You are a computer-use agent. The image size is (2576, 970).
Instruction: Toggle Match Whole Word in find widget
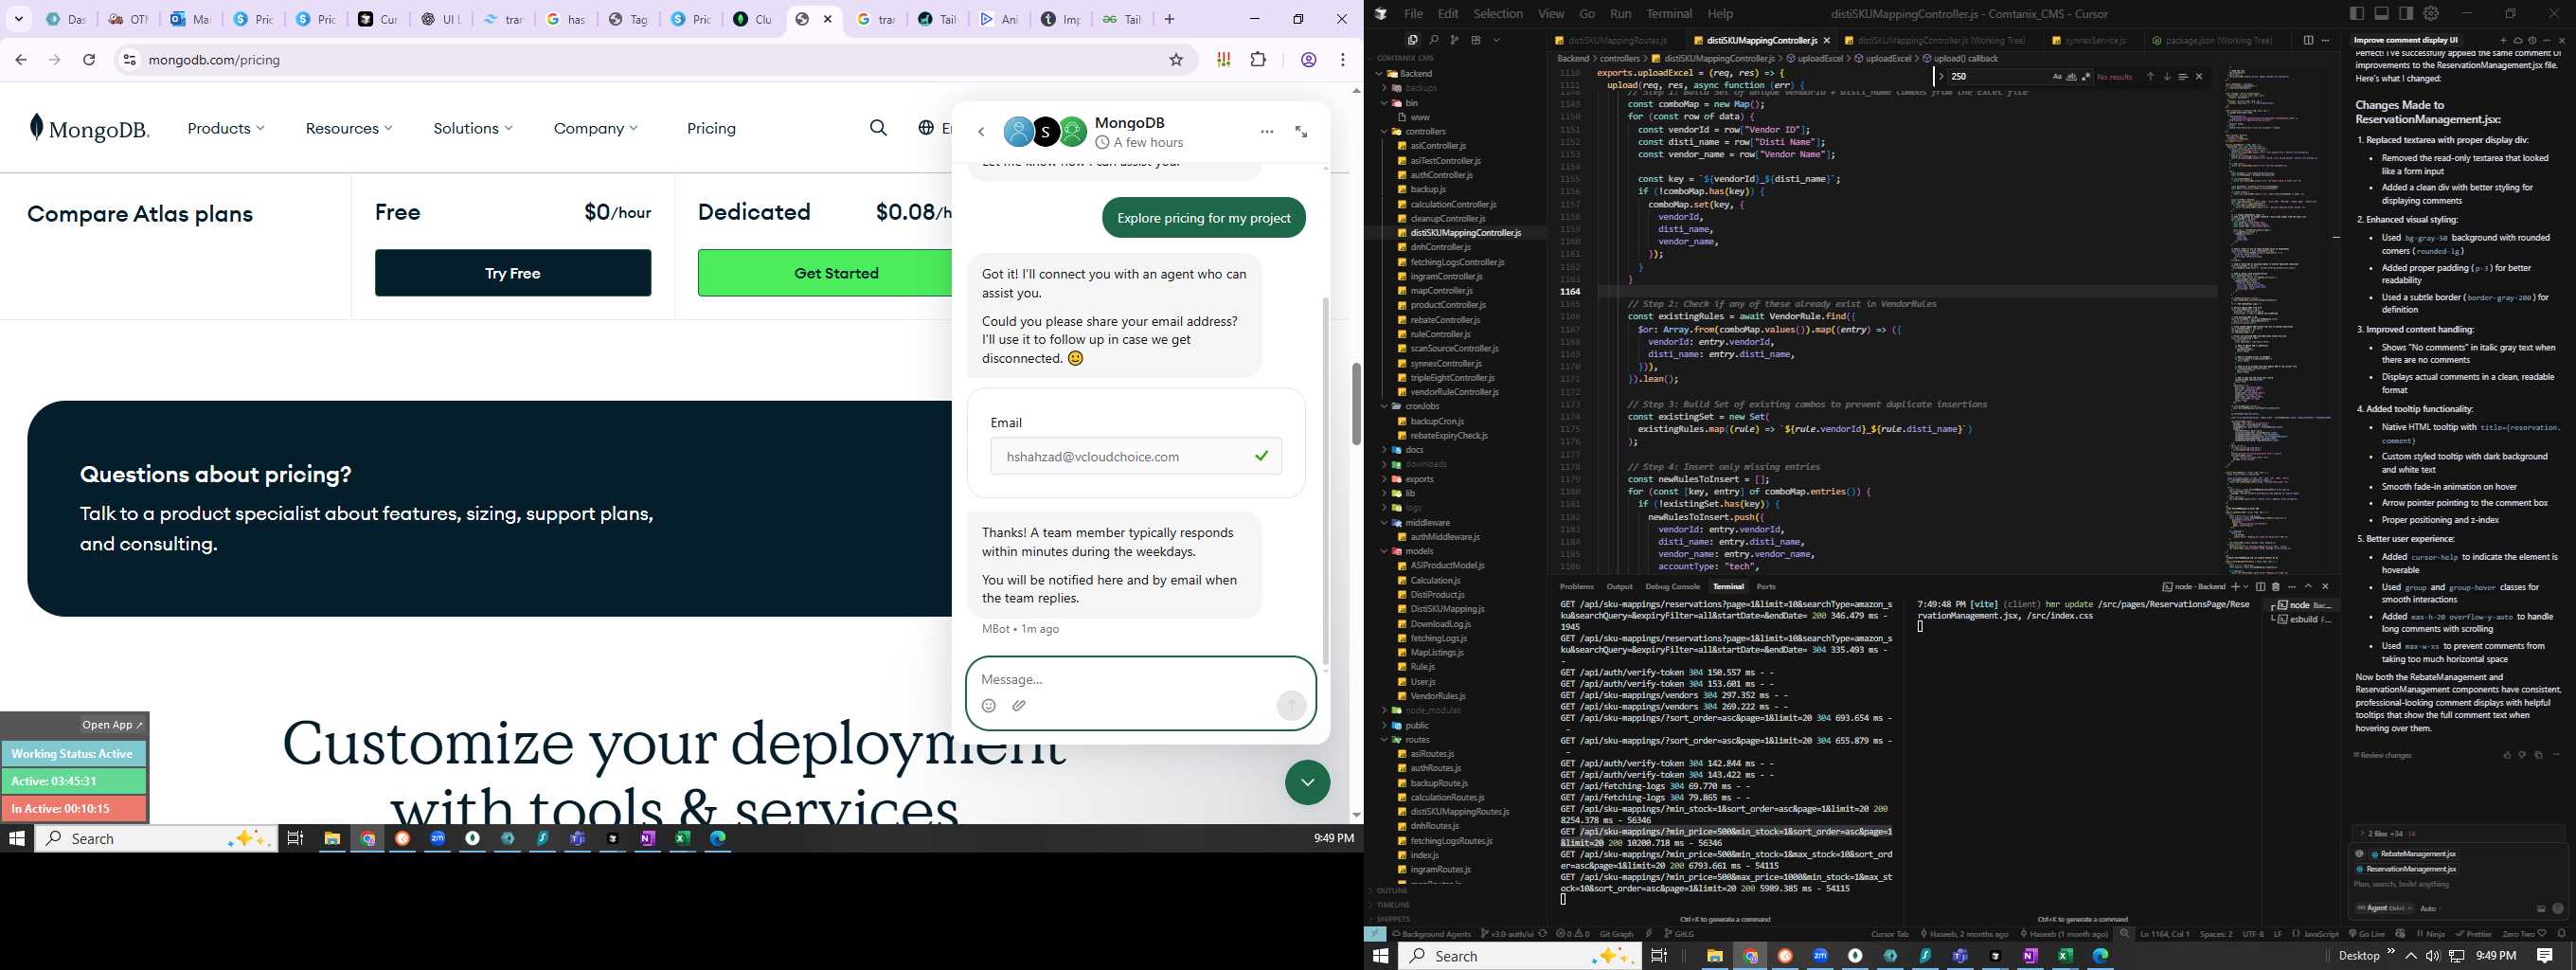(x=2071, y=77)
